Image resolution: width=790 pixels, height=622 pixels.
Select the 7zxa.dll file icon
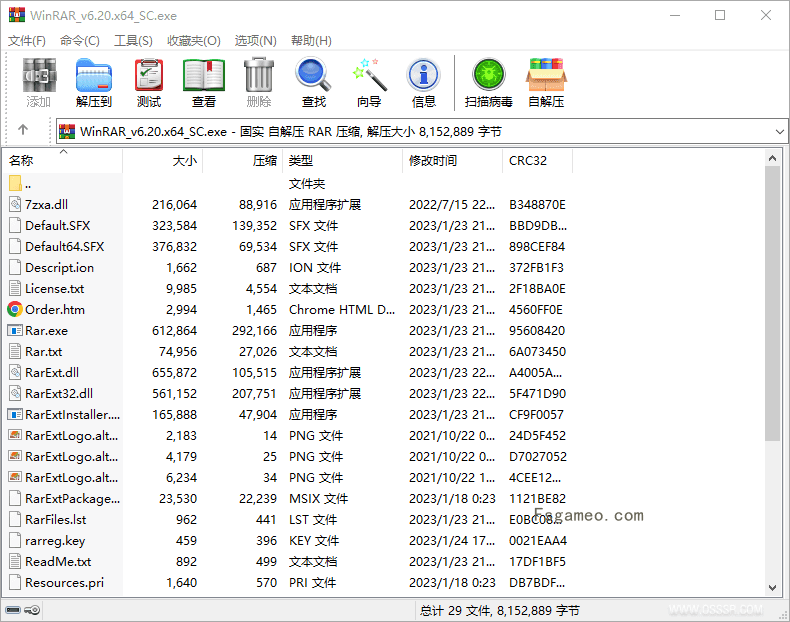point(15,204)
